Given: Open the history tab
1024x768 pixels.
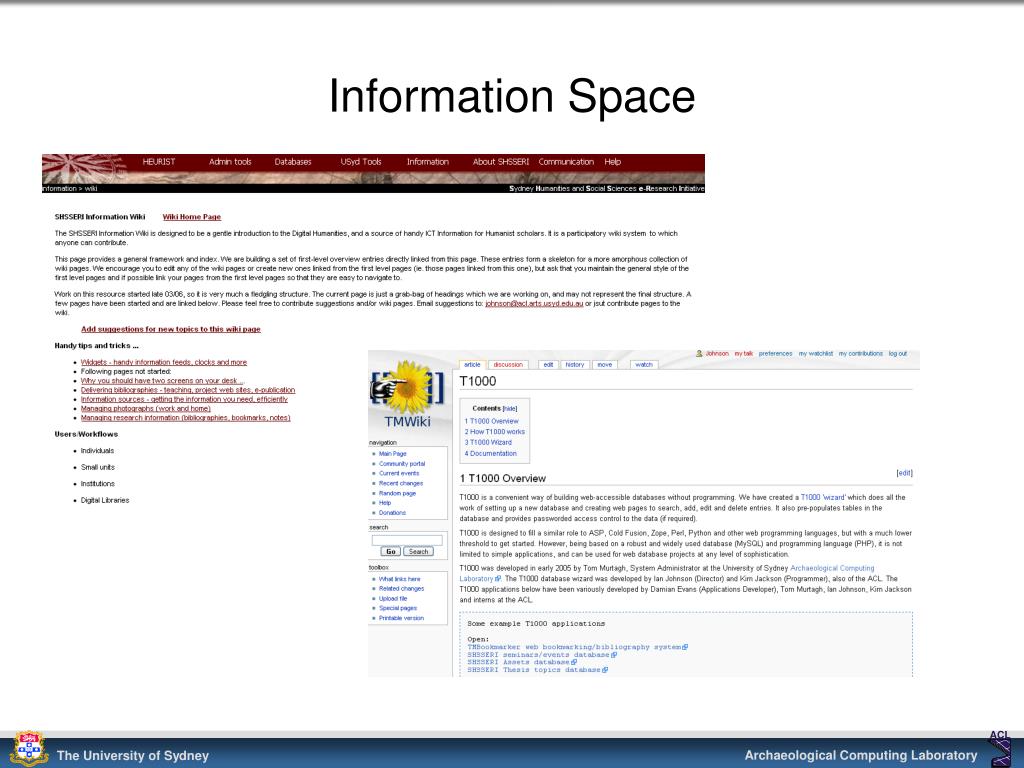Looking at the screenshot, I should point(575,365).
